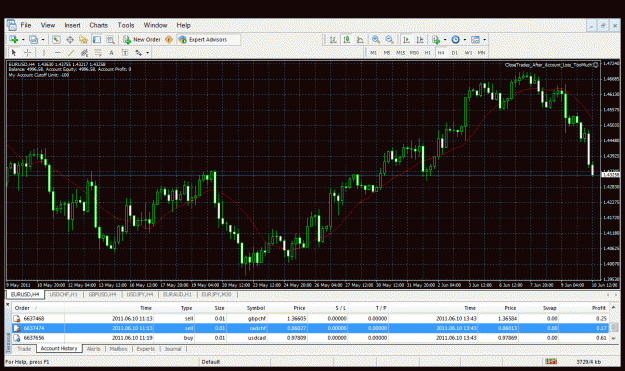The image size is (625, 371).
Task: Expand the Templates dropdown arrow
Action: [x=484, y=40]
